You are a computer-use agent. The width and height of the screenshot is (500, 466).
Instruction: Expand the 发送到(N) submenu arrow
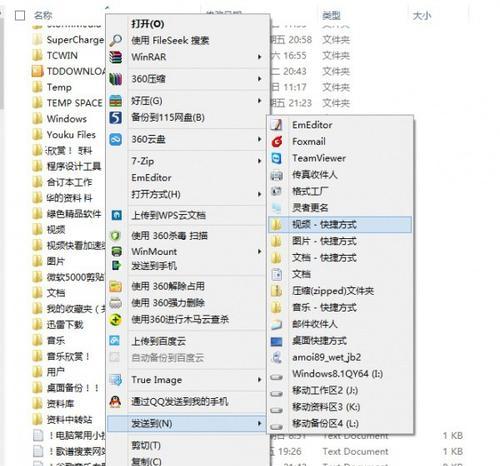[x=260, y=424]
